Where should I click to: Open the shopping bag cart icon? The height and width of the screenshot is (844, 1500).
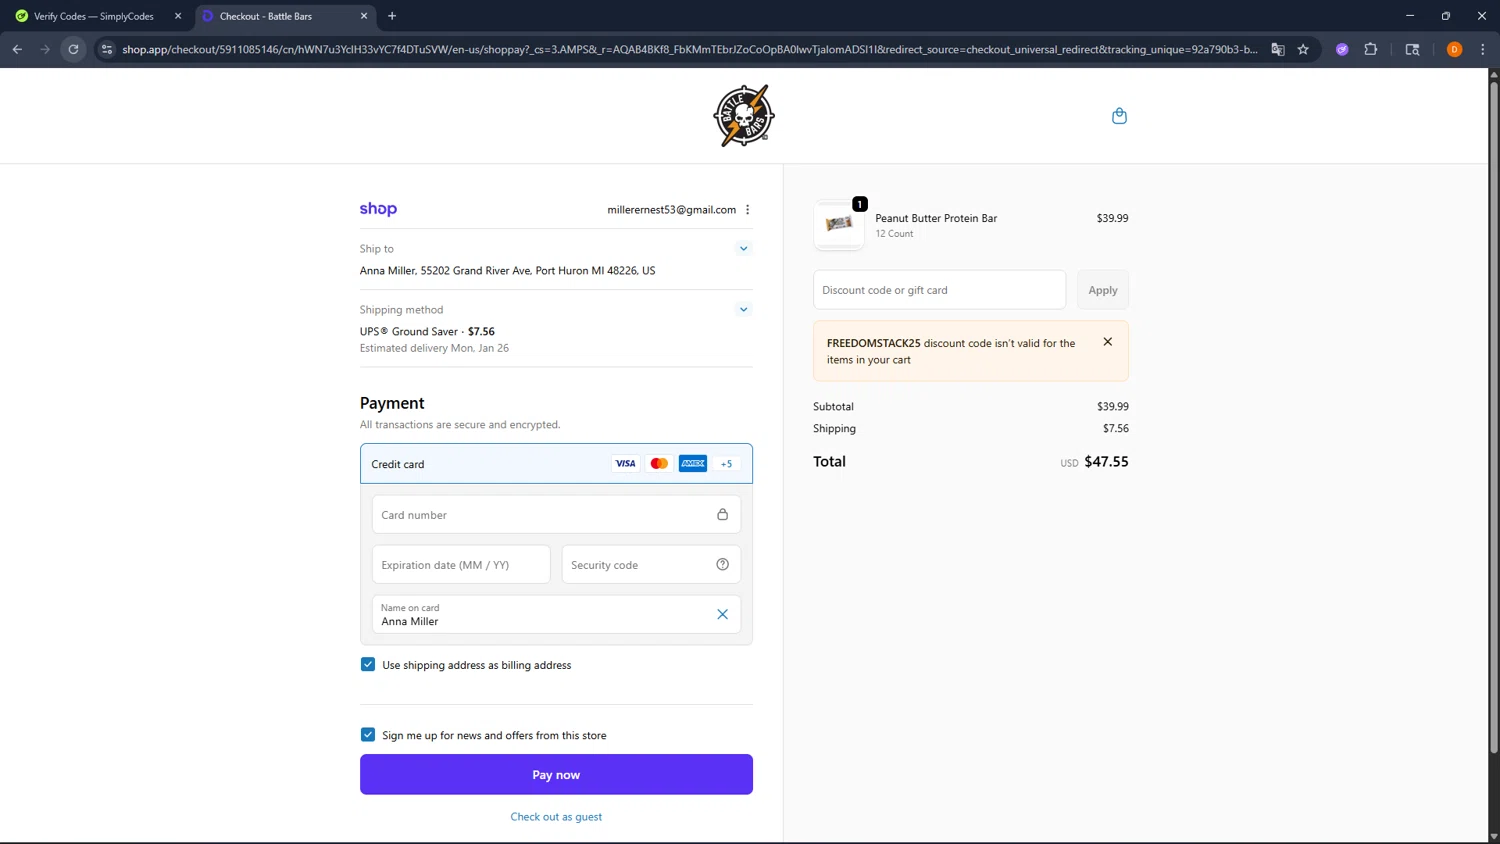pyautogui.click(x=1119, y=116)
